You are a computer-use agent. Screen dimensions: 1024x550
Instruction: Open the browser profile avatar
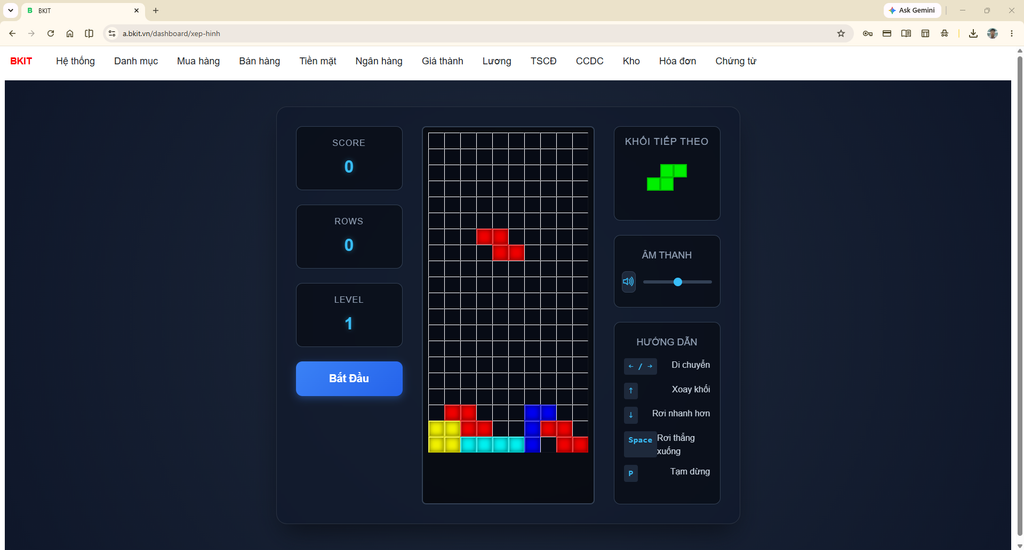[x=993, y=33]
